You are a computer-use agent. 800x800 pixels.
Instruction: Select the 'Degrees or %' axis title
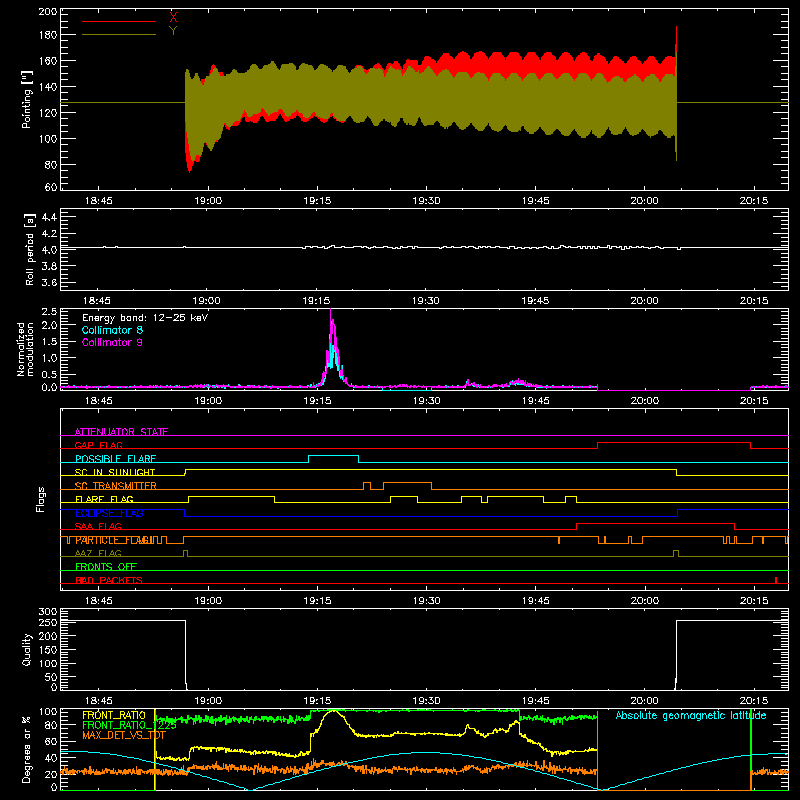click(27, 749)
